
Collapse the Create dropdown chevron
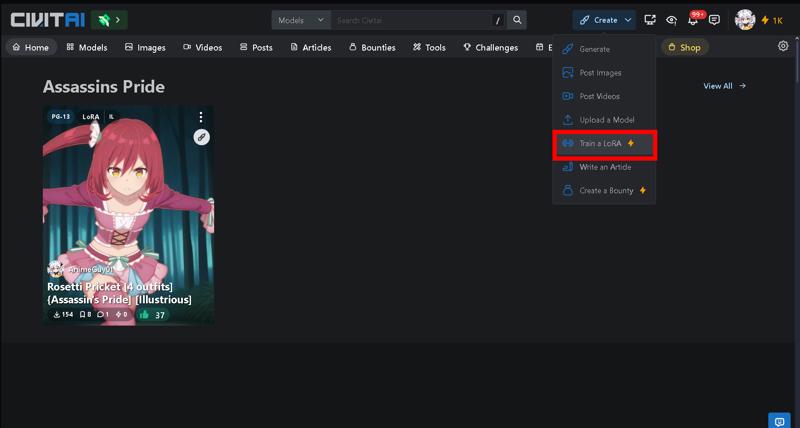tap(628, 20)
